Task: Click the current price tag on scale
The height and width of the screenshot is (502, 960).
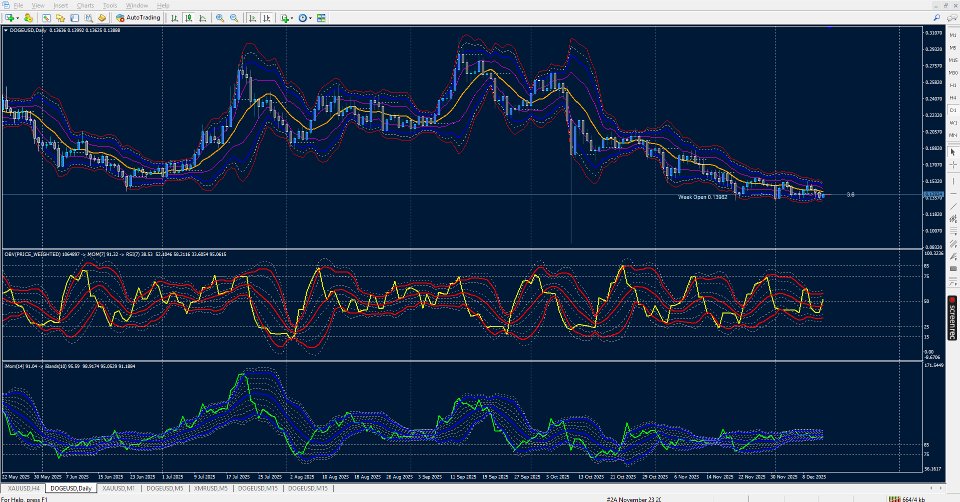Action: (x=933, y=195)
